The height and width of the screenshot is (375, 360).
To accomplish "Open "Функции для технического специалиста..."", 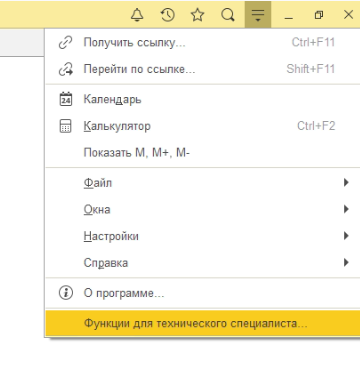I will click(203, 323).
